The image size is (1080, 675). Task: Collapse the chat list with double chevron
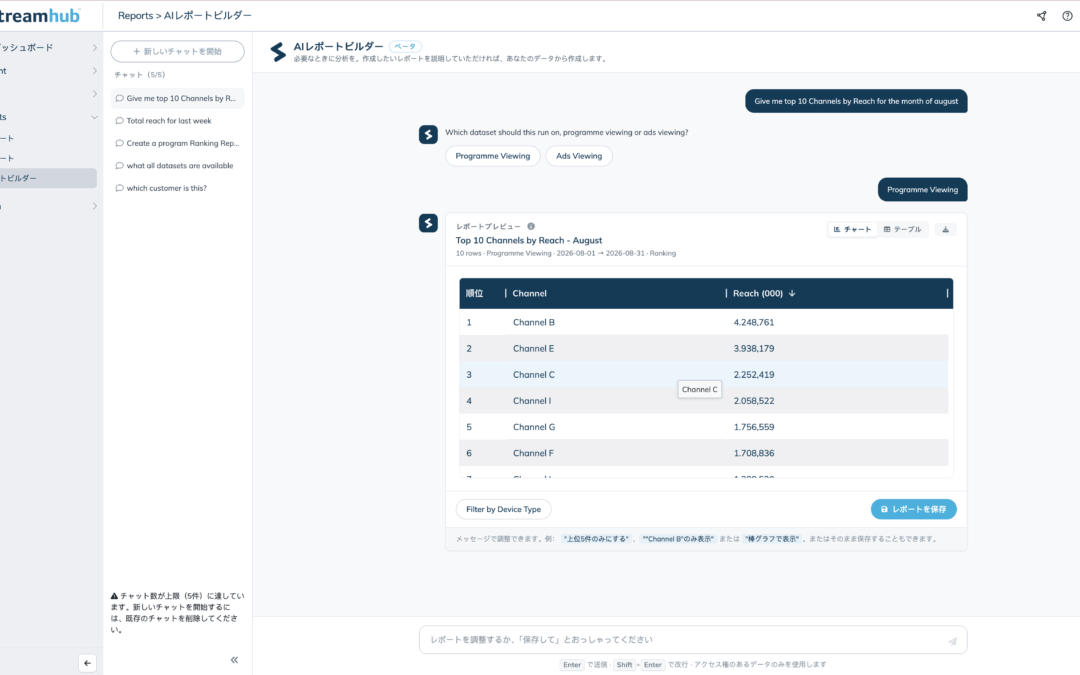(x=234, y=660)
